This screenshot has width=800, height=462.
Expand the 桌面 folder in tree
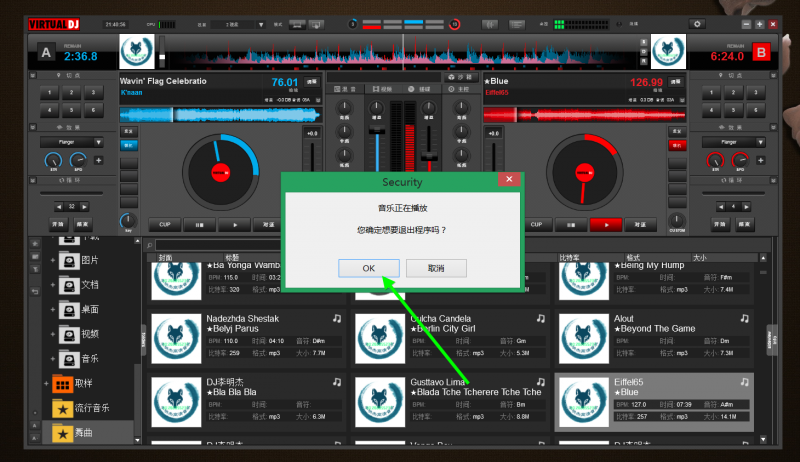pyautogui.click(x=53, y=310)
